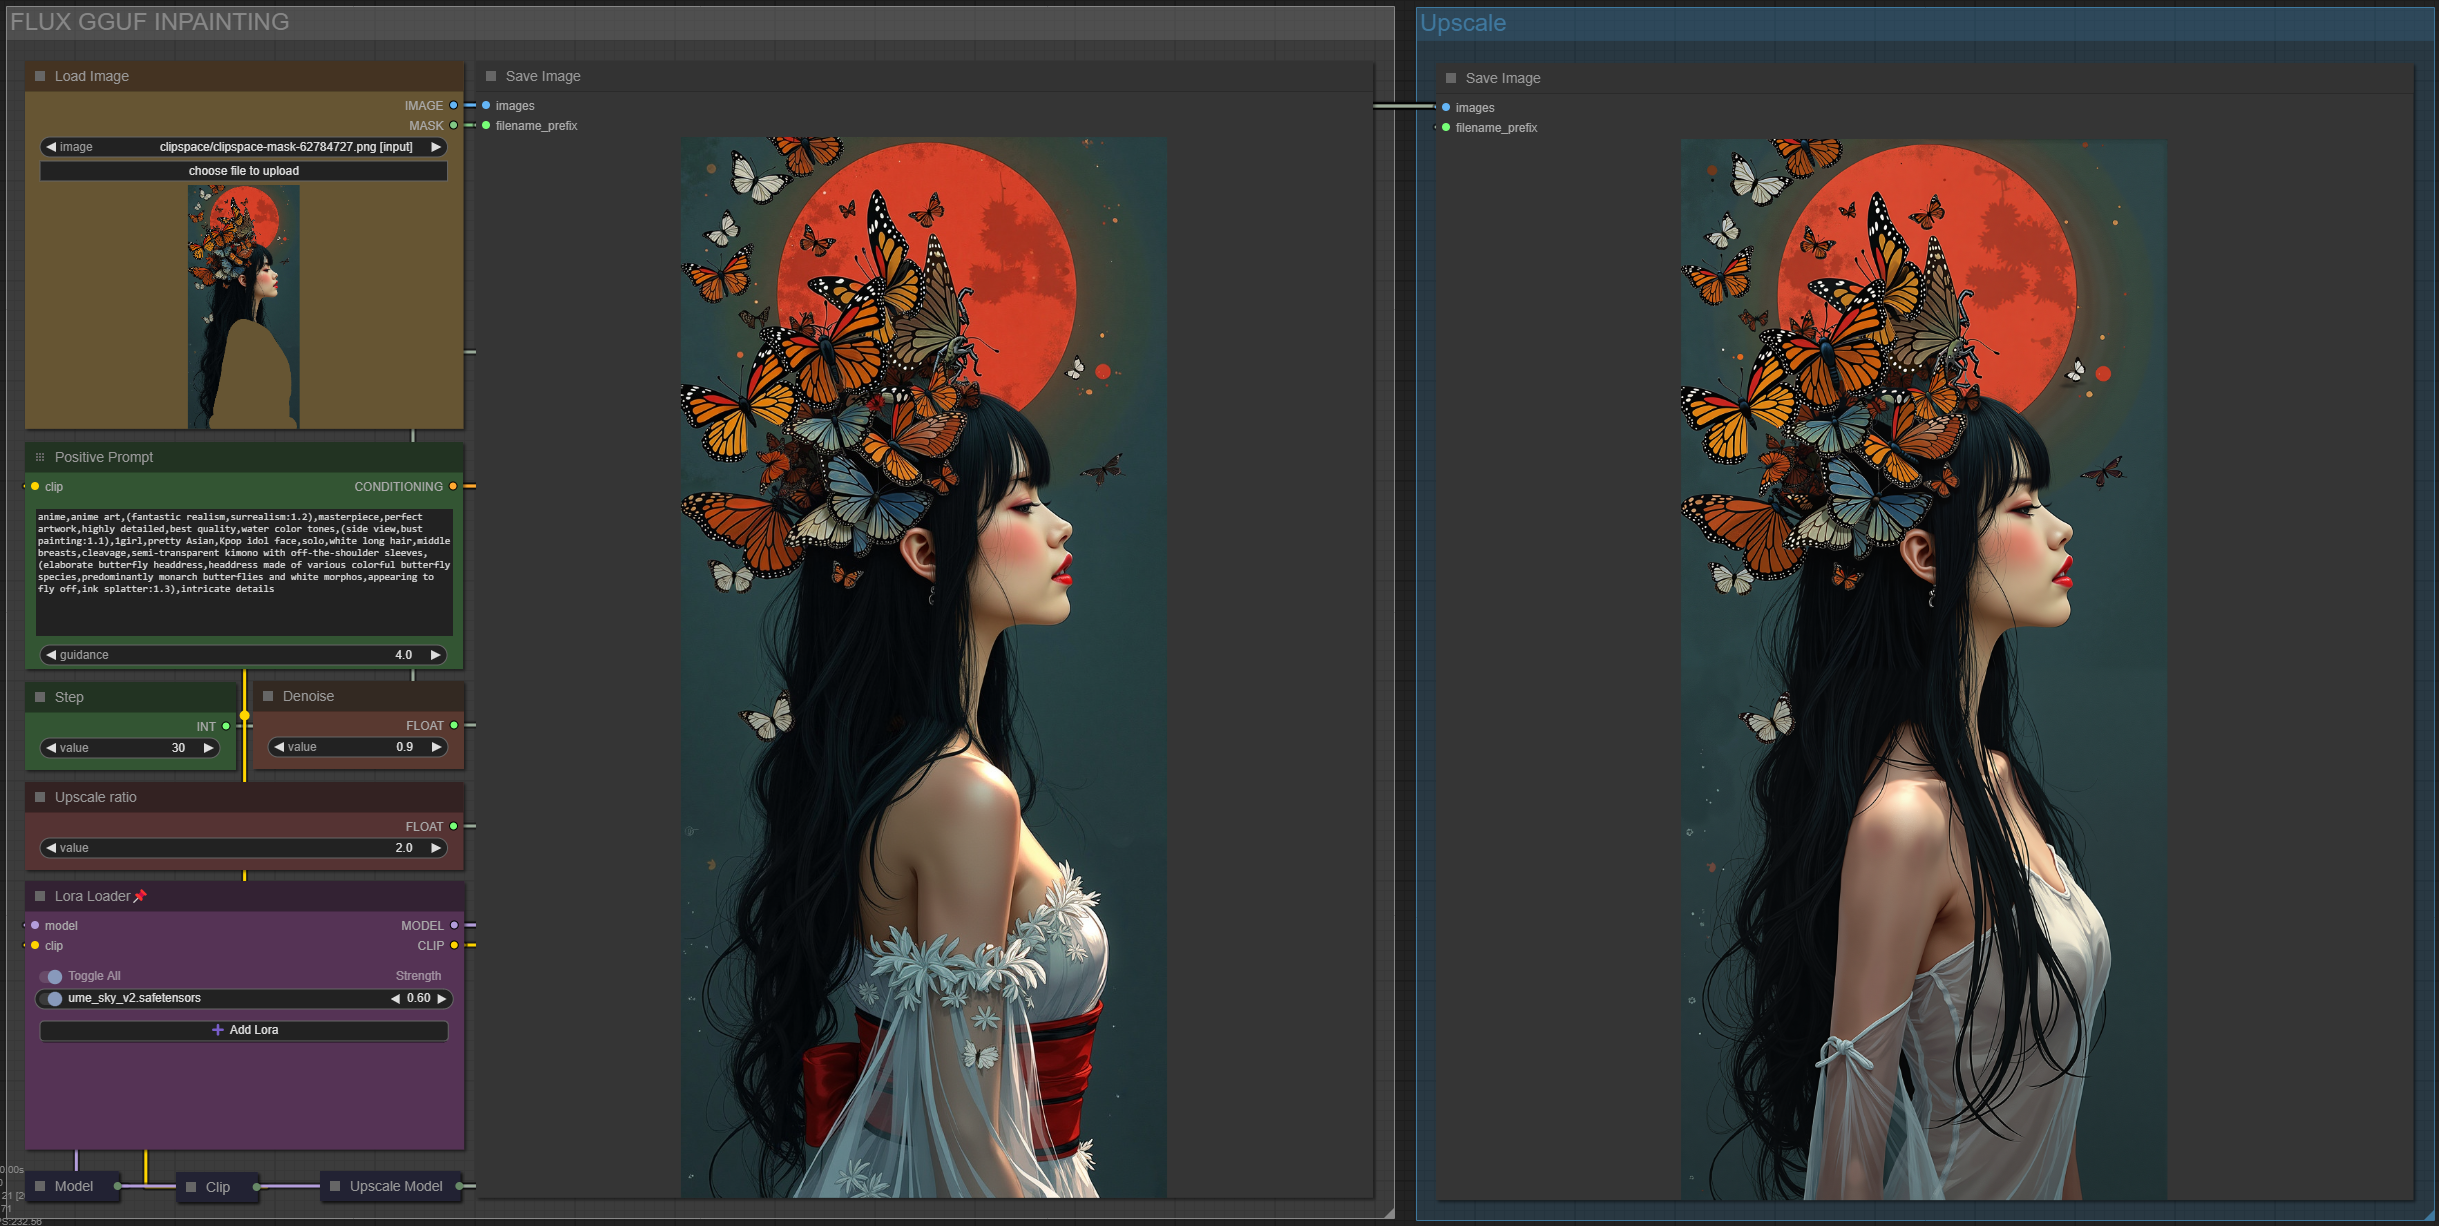Collapse the Denoise node using its title square
The width and height of the screenshot is (2439, 1226).
pos(268,696)
